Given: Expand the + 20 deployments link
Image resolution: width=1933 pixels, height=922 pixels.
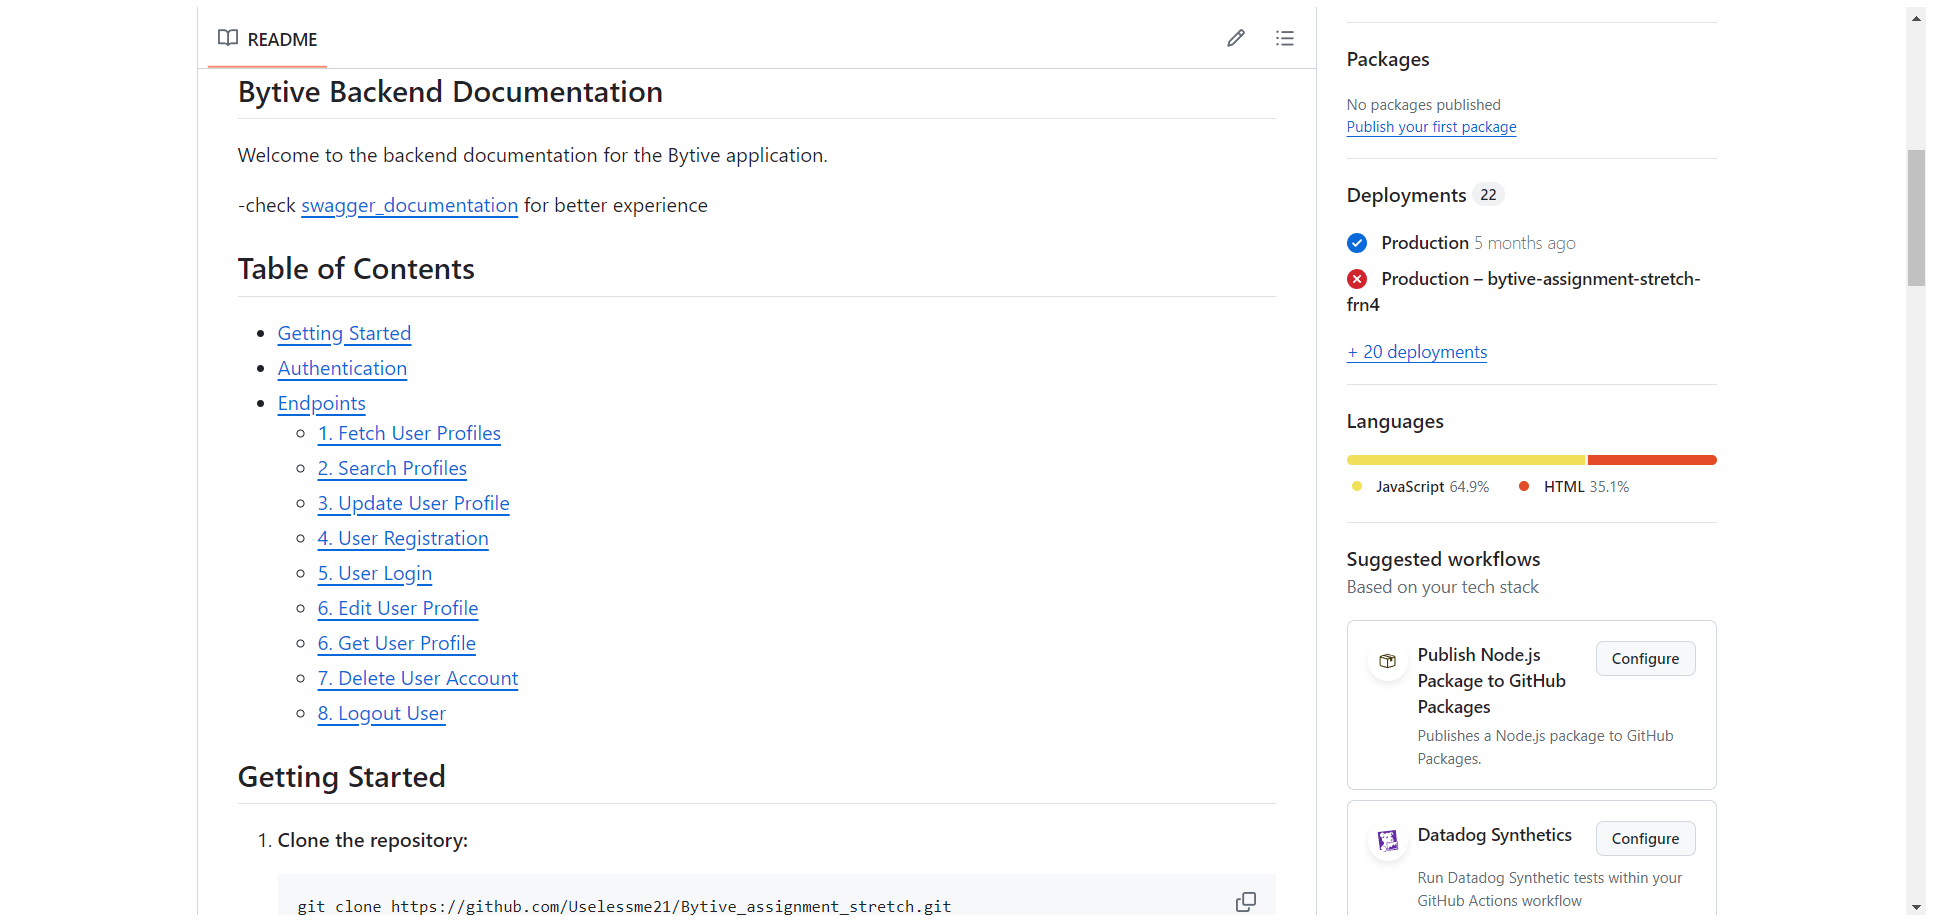Looking at the screenshot, I should (x=1416, y=352).
